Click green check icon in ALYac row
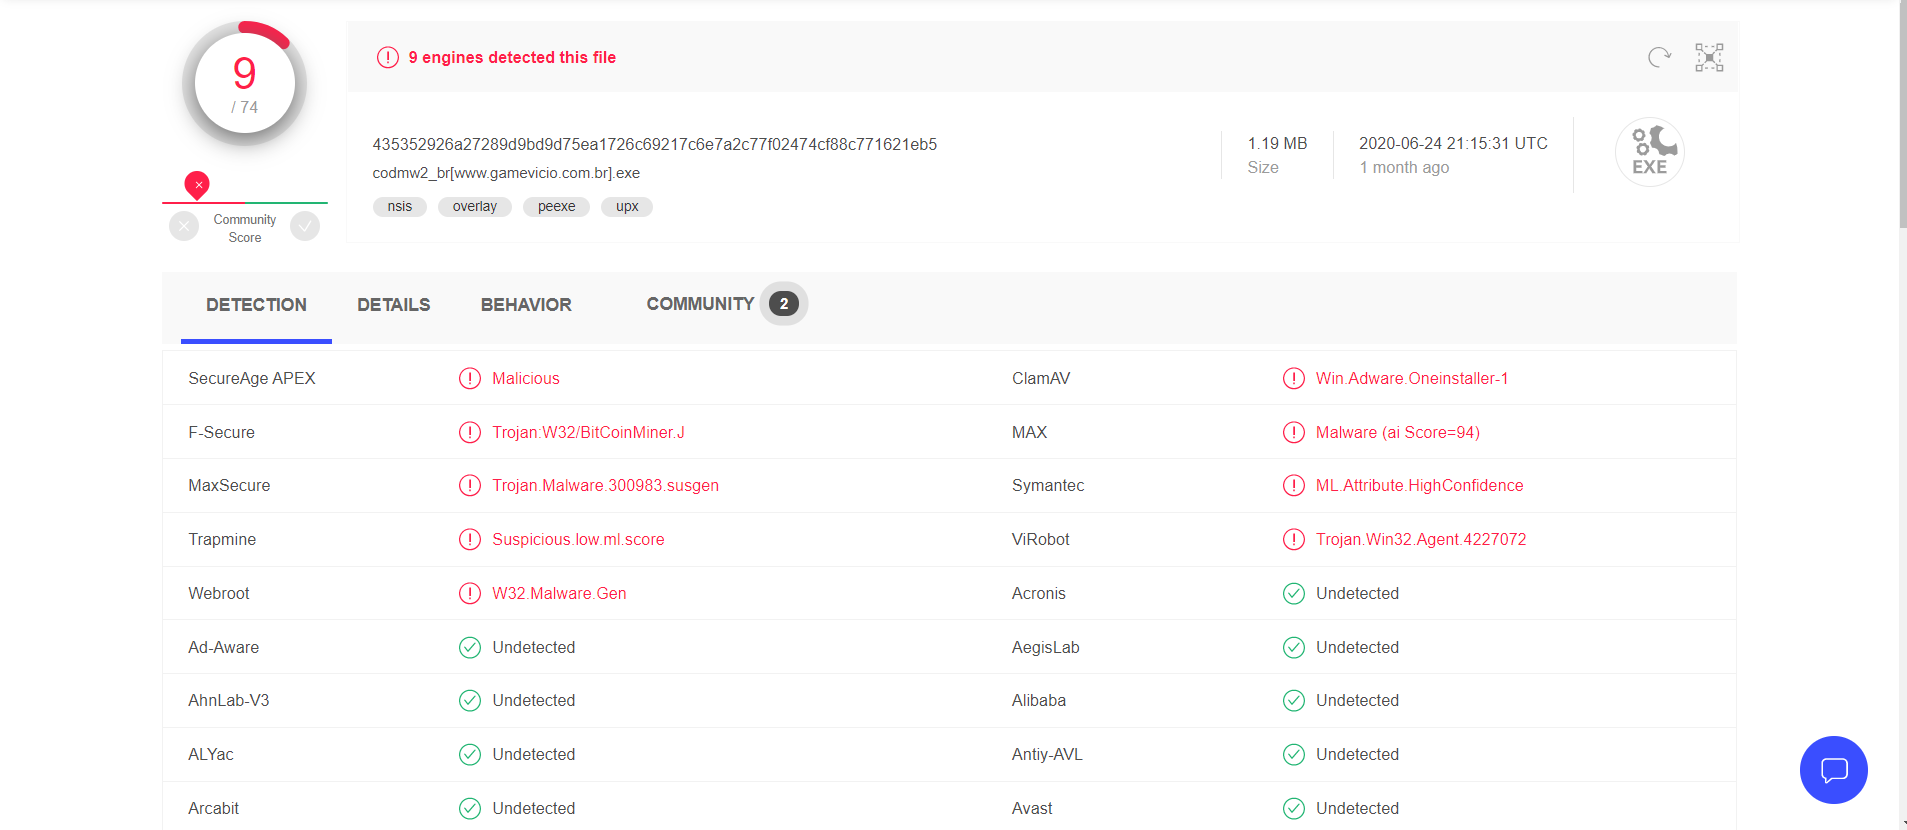The width and height of the screenshot is (1907, 830). 470,754
